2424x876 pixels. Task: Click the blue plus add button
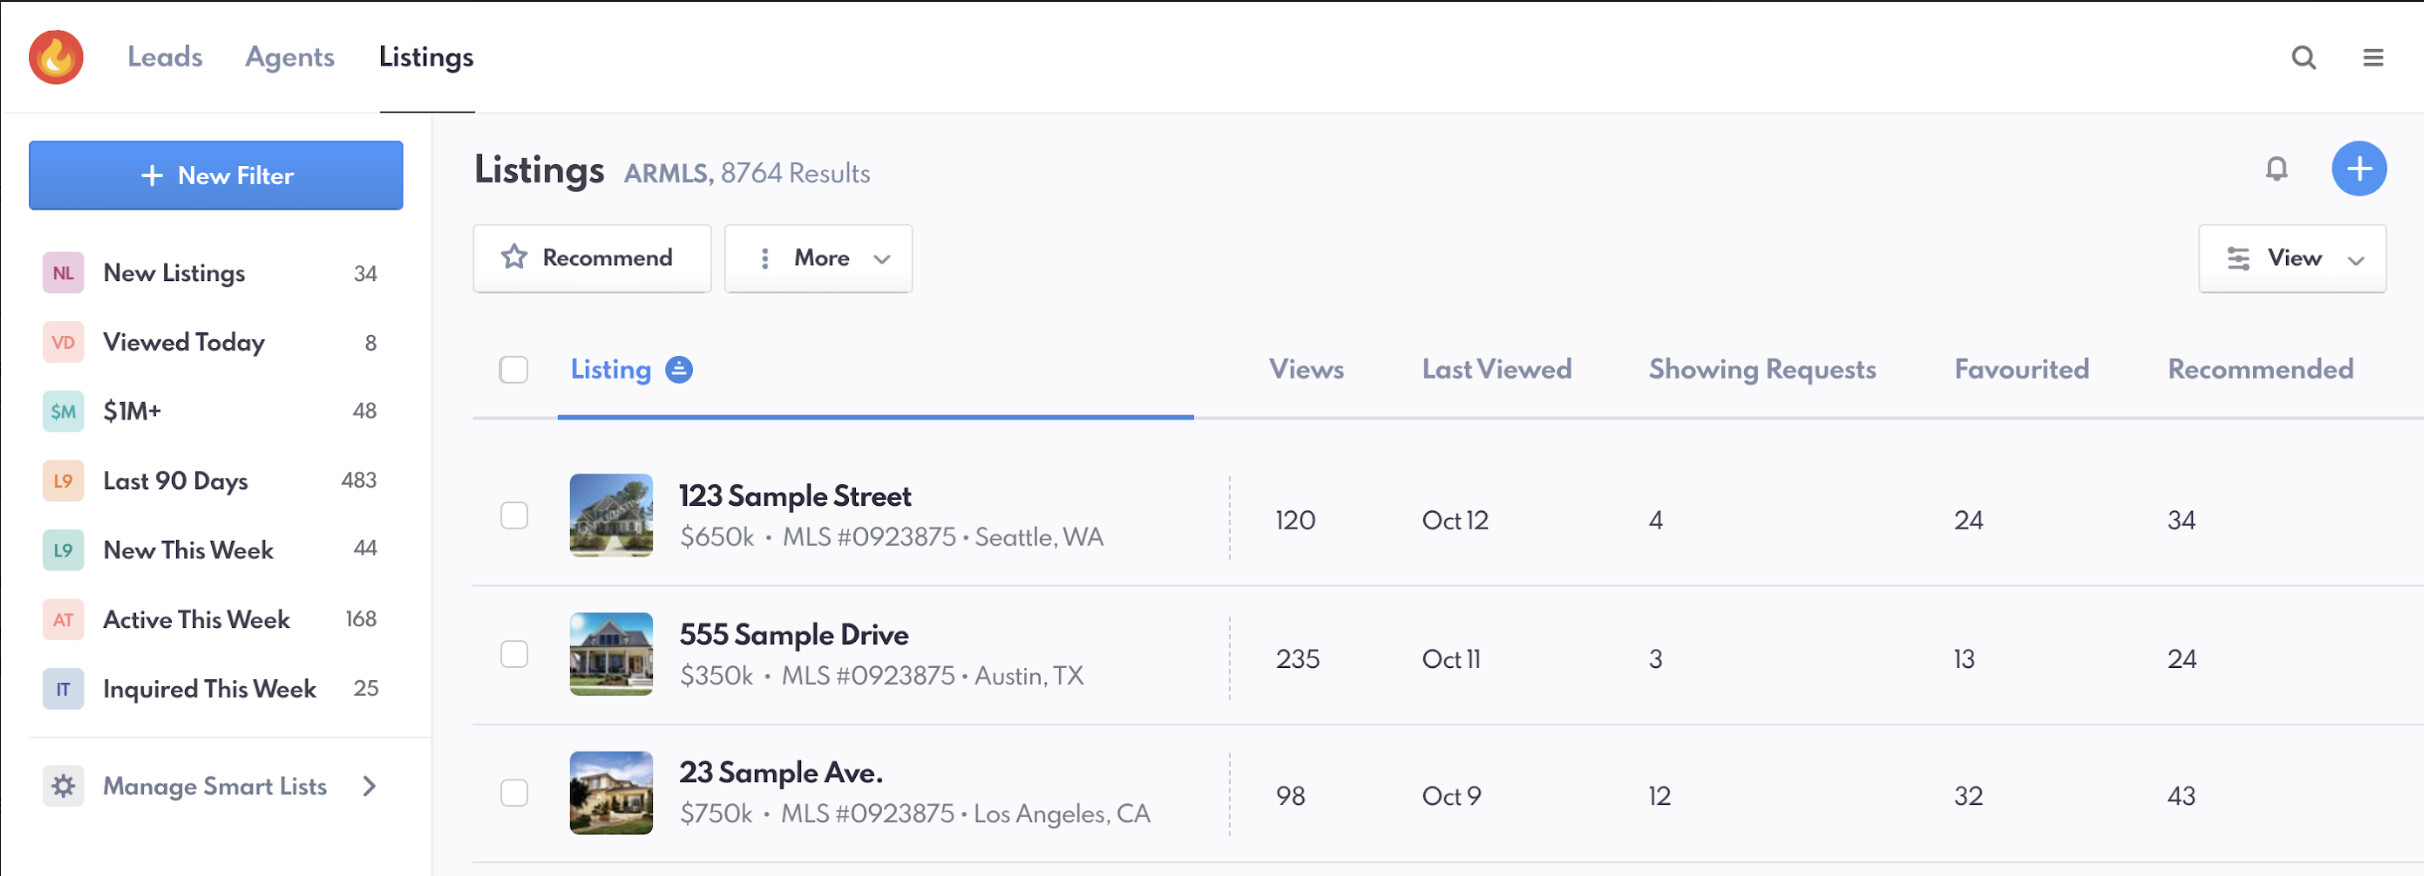click(2359, 169)
